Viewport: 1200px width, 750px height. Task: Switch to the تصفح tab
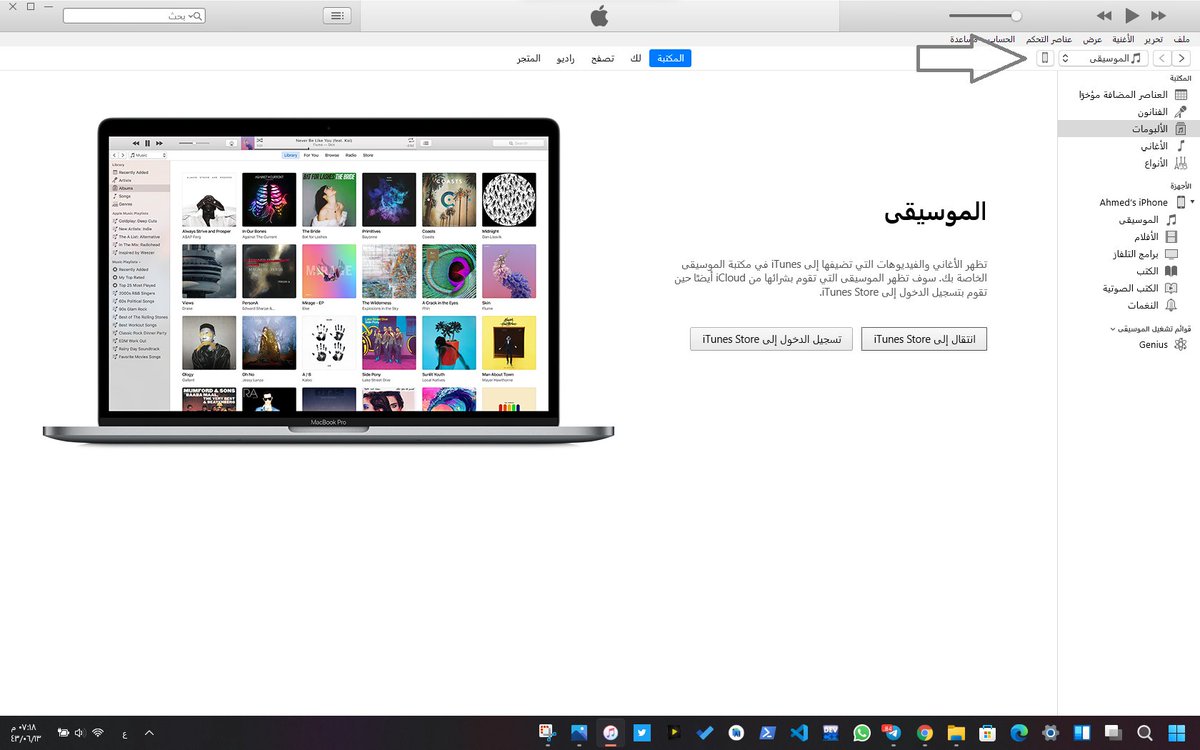[602, 59]
